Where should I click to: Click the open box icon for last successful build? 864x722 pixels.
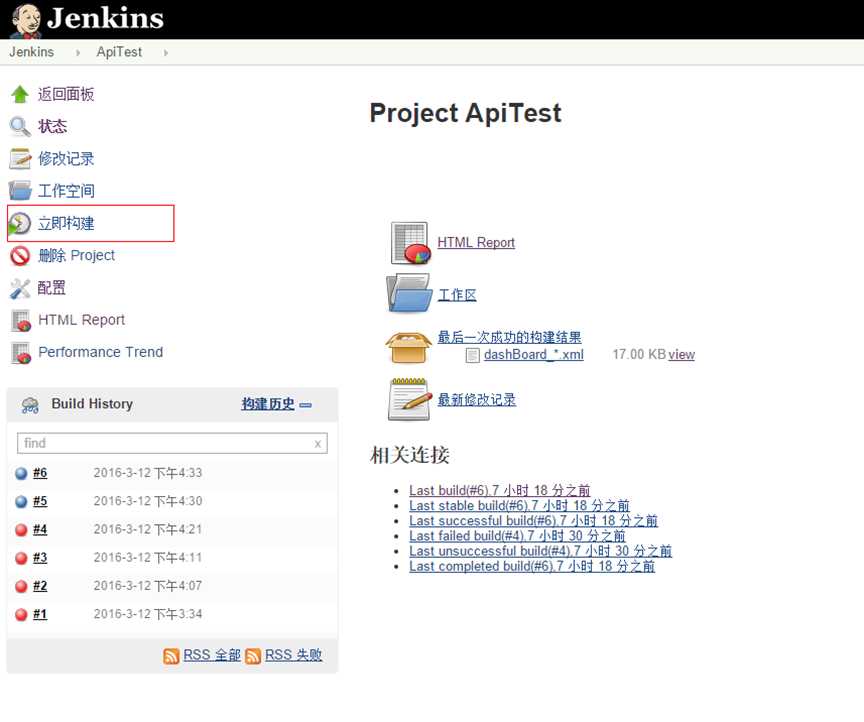(408, 347)
